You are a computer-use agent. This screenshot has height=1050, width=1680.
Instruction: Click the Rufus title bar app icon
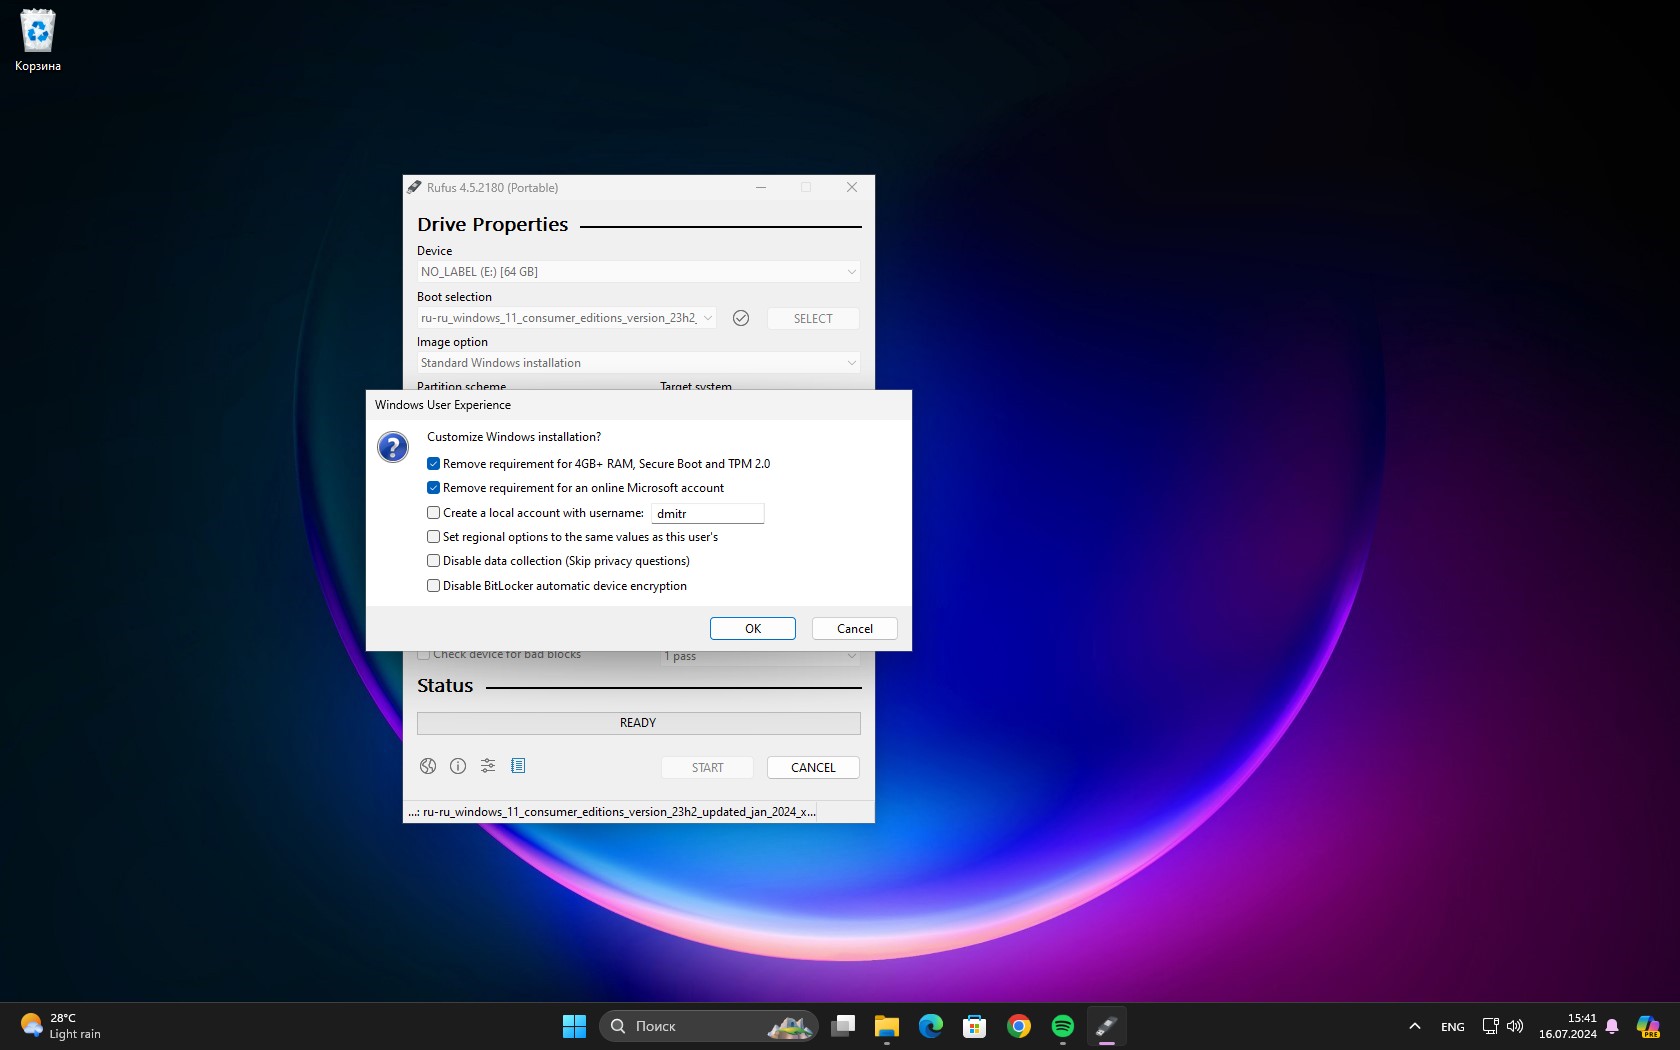pos(414,187)
